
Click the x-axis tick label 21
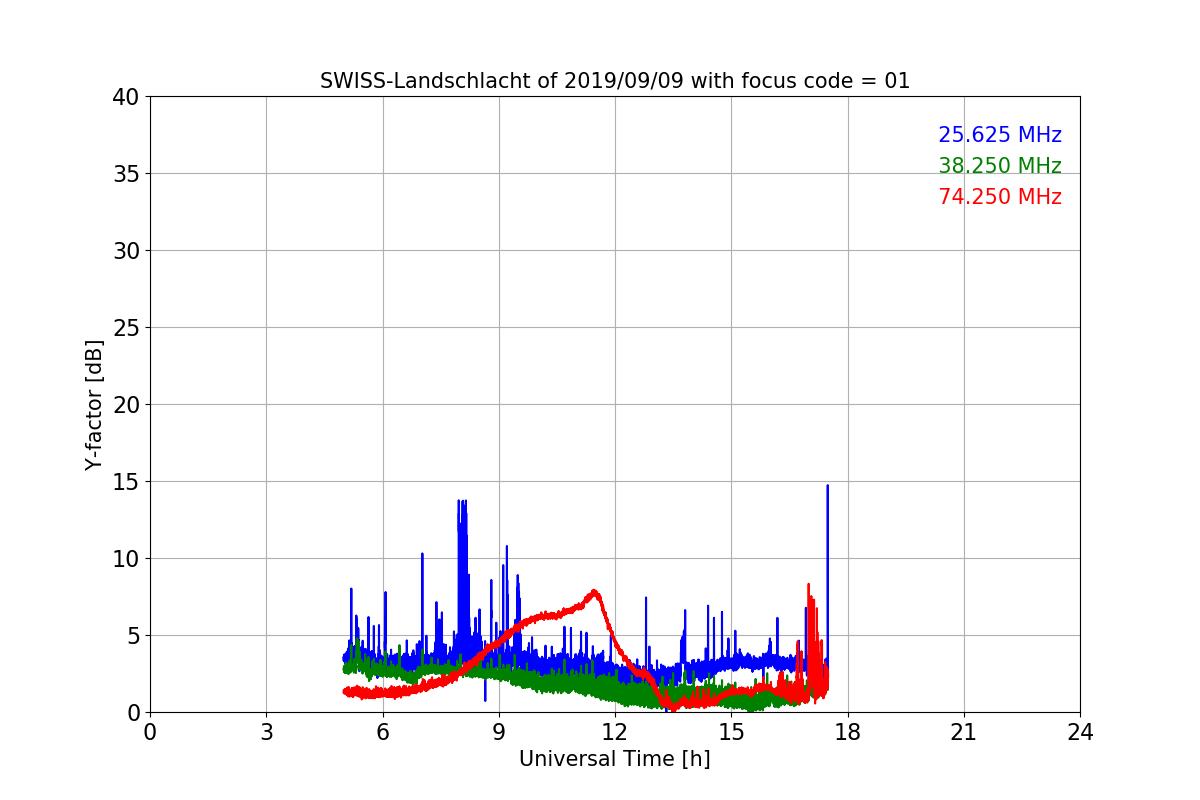coord(963,732)
